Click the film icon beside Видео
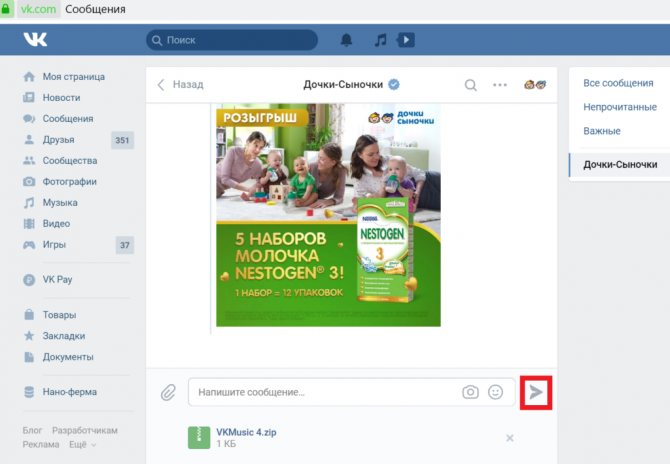The width and height of the screenshot is (670, 464). pyautogui.click(x=29, y=223)
